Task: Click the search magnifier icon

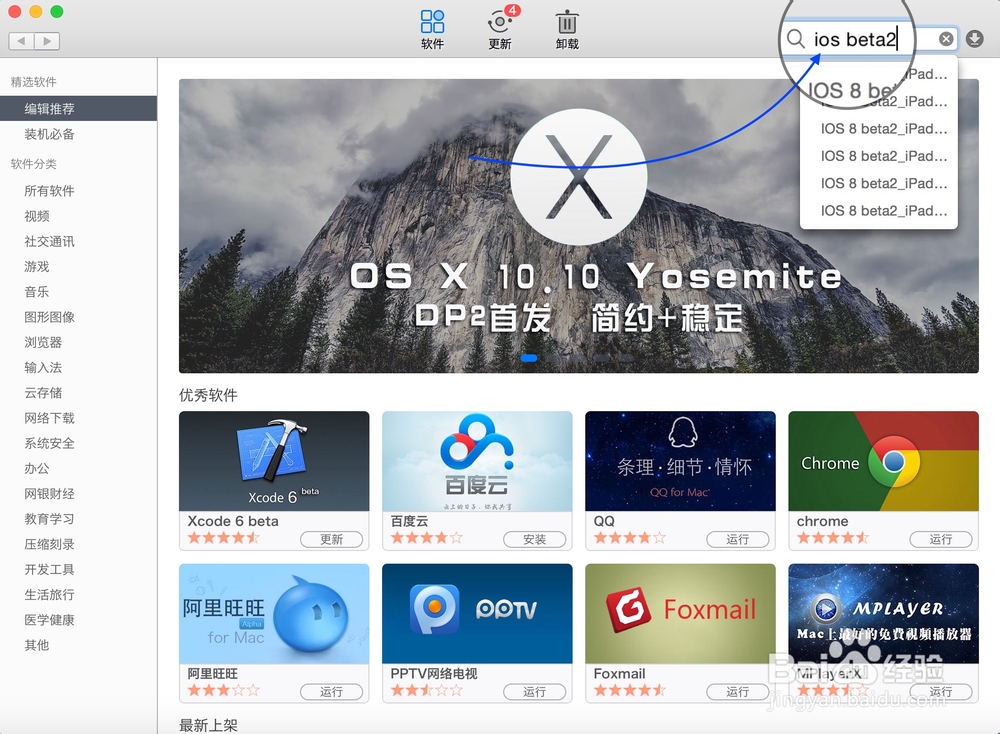Action: [x=795, y=39]
